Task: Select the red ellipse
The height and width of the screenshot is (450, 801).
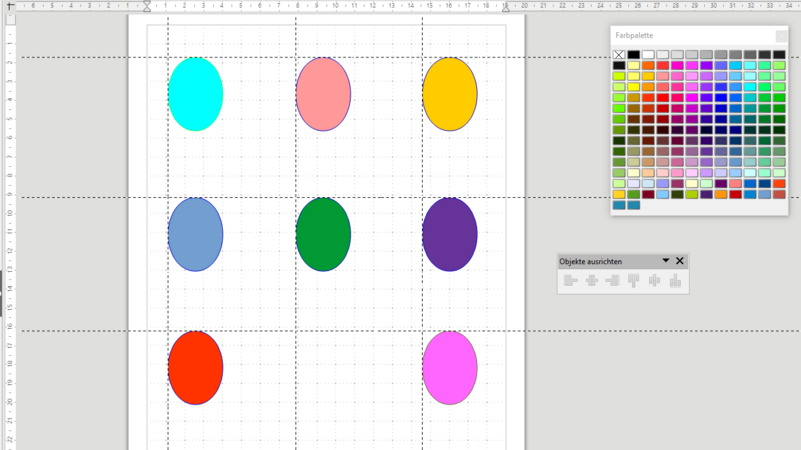Action: click(x=195, y=367)
